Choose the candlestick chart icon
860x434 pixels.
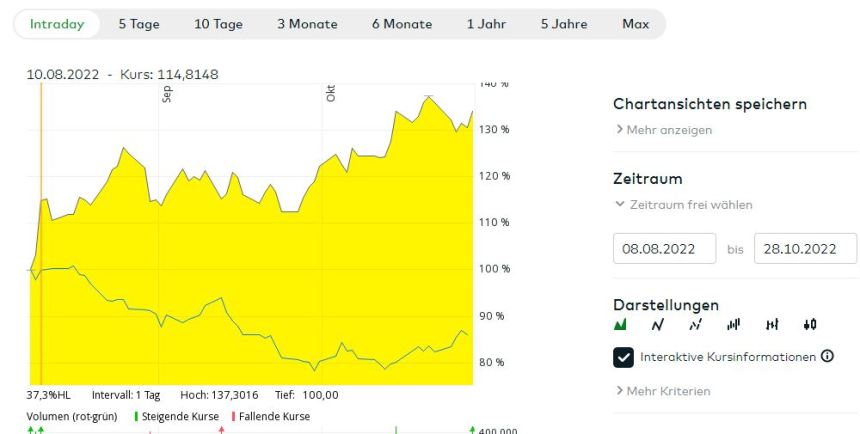[x=809, y=324]
